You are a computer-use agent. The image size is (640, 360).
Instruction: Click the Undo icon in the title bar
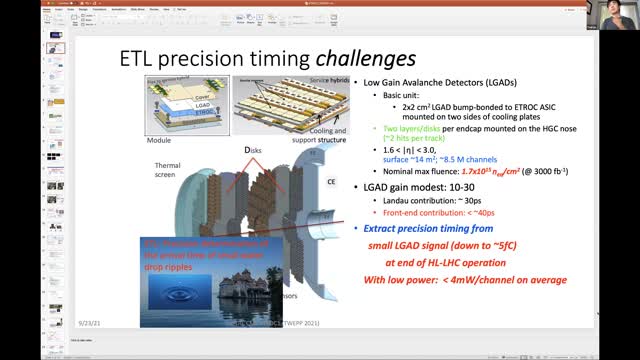click(x=87, y=3)
